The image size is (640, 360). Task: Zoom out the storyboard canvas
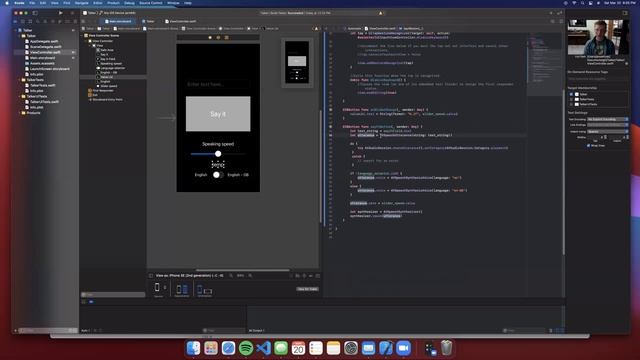231,276
